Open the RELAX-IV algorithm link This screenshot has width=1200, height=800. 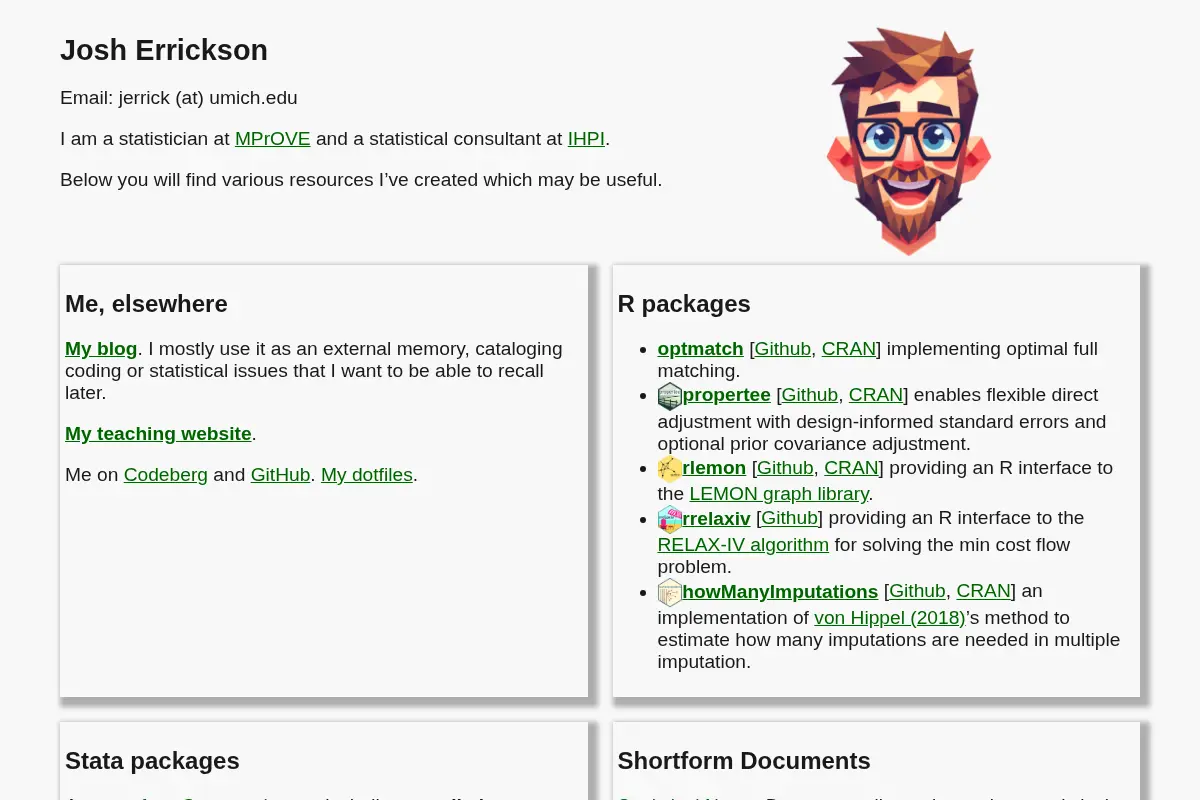coord(743,545)
